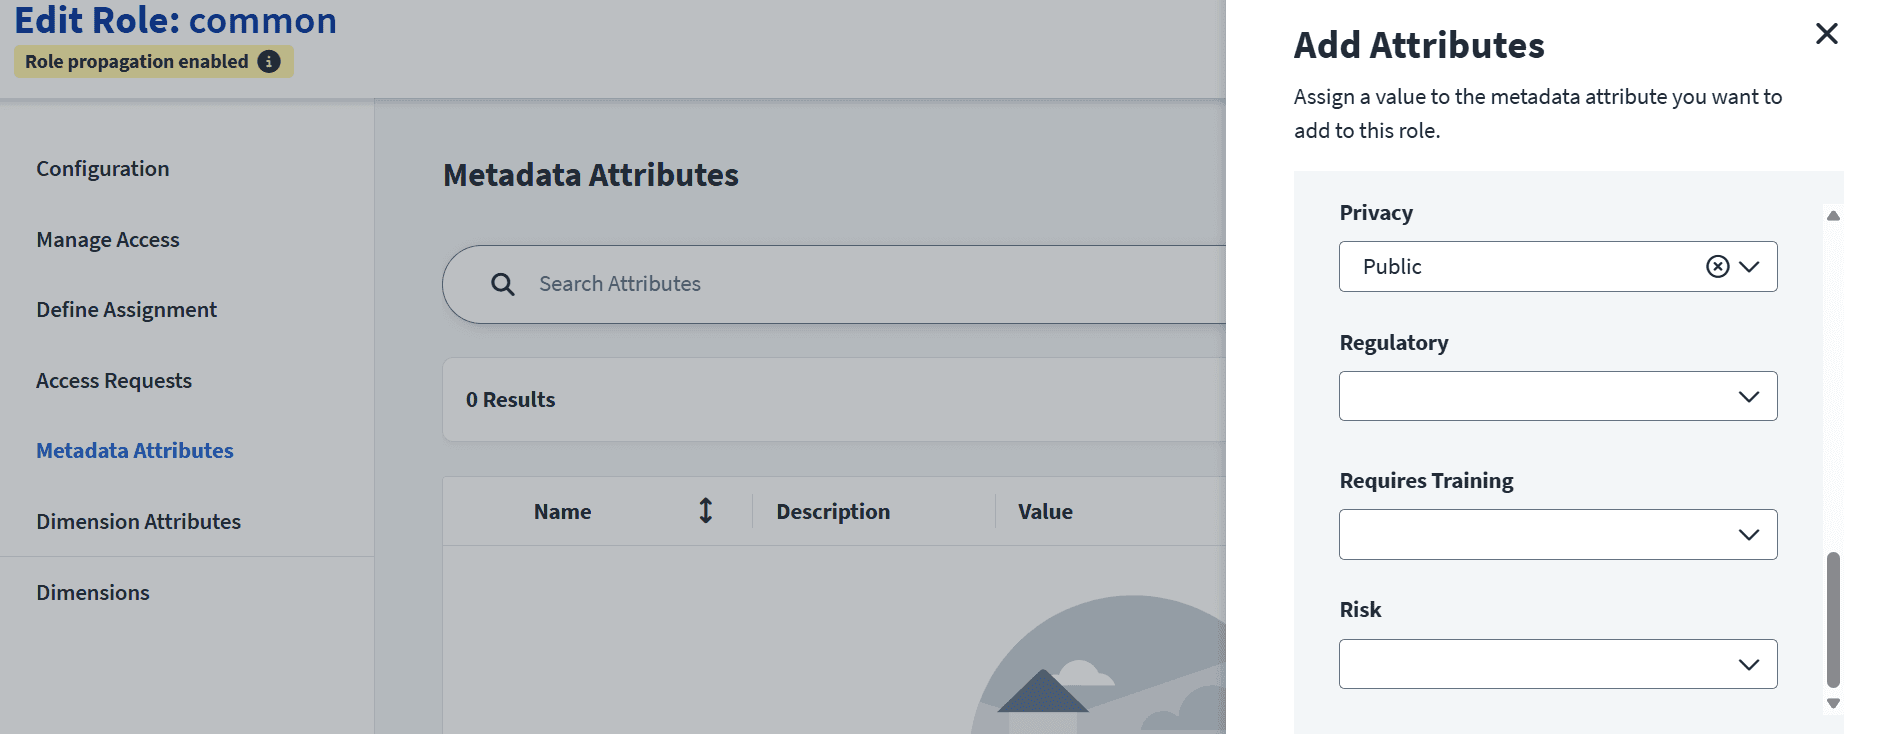Open the Requires Training dropdown

[1558, 534]
